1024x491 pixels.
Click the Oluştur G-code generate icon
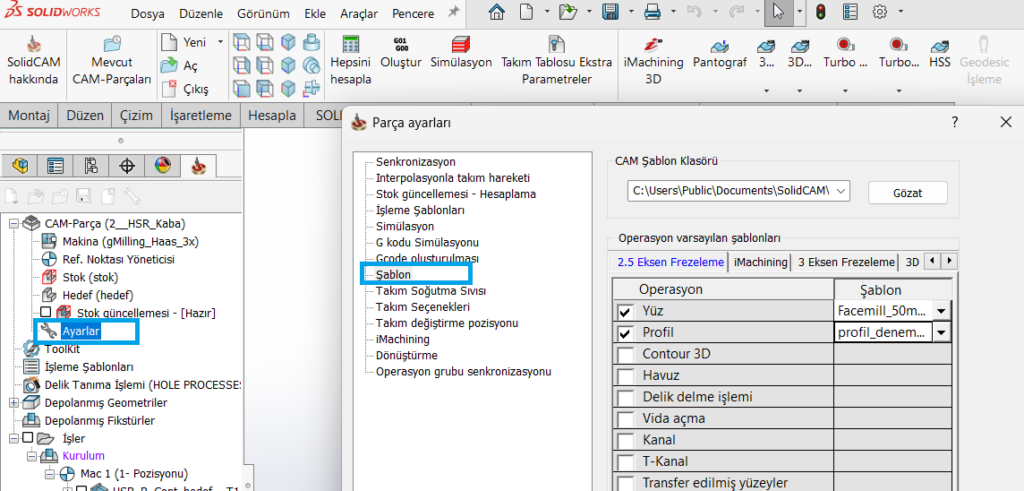pos(401,46)
